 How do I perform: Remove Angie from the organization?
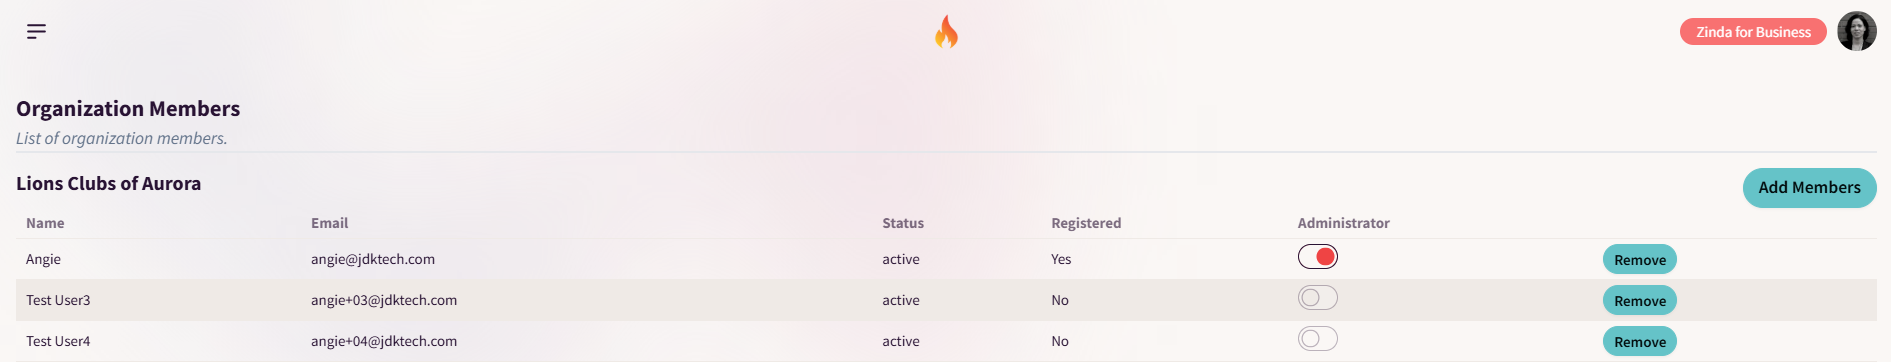pyautogui.click(x=1640, y=260)
